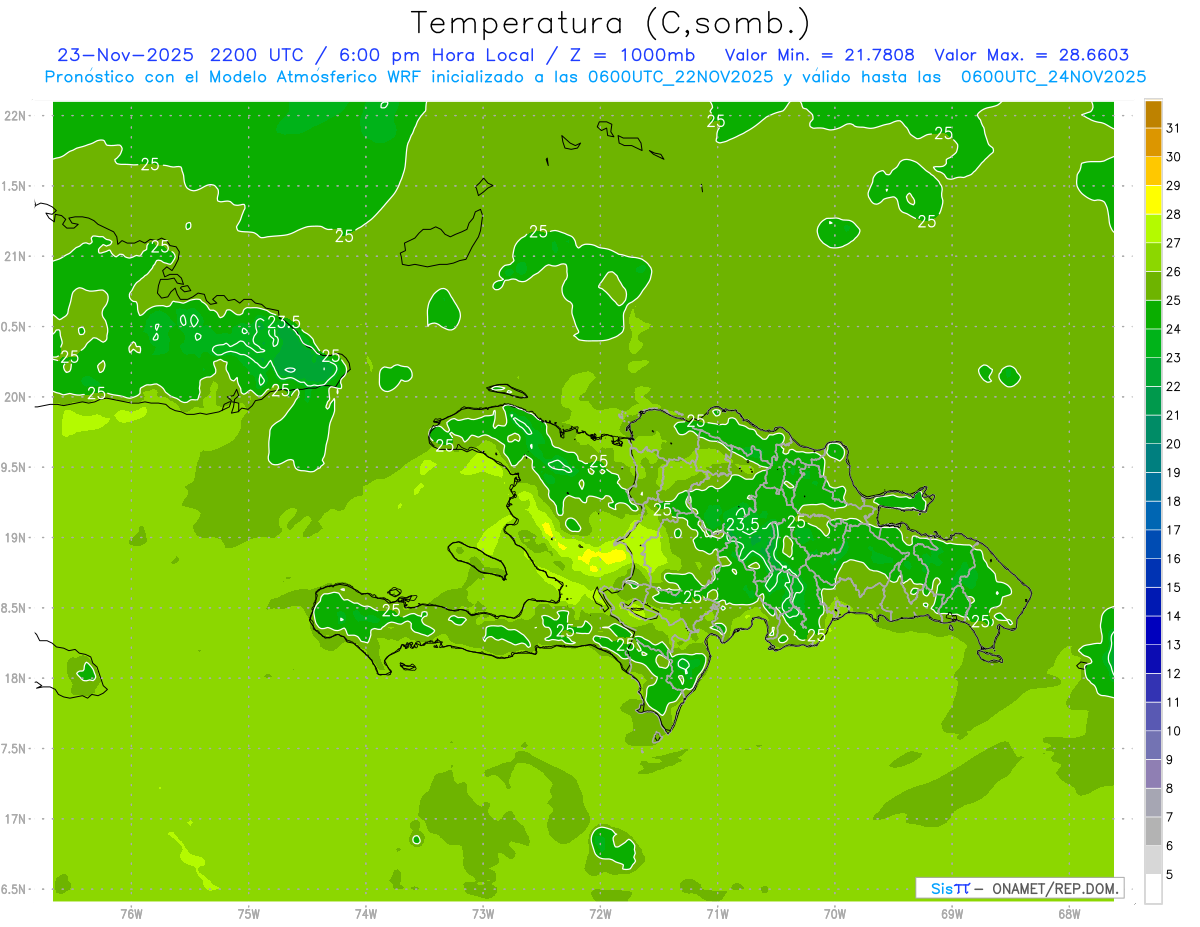Click the legend value "14"
Viewport: 1200px width, 927px height.
click(x=1174, y=616)
